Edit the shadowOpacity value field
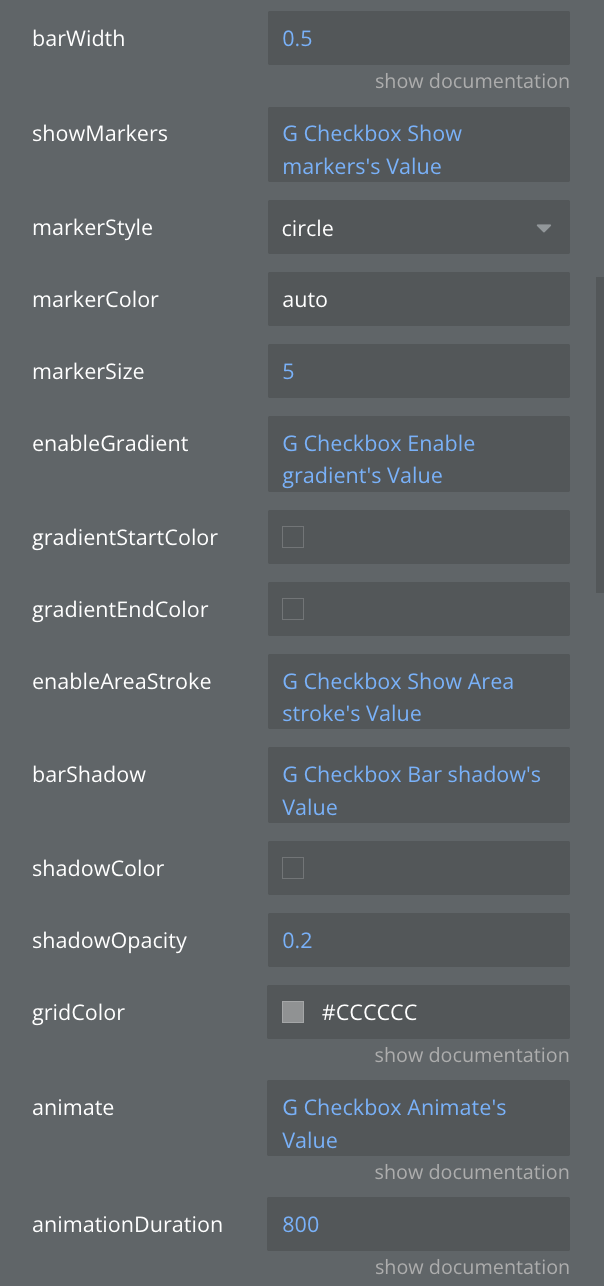The height and width of the screenshot is (1286, 604). pyautogui.click(x=418, y=941)
